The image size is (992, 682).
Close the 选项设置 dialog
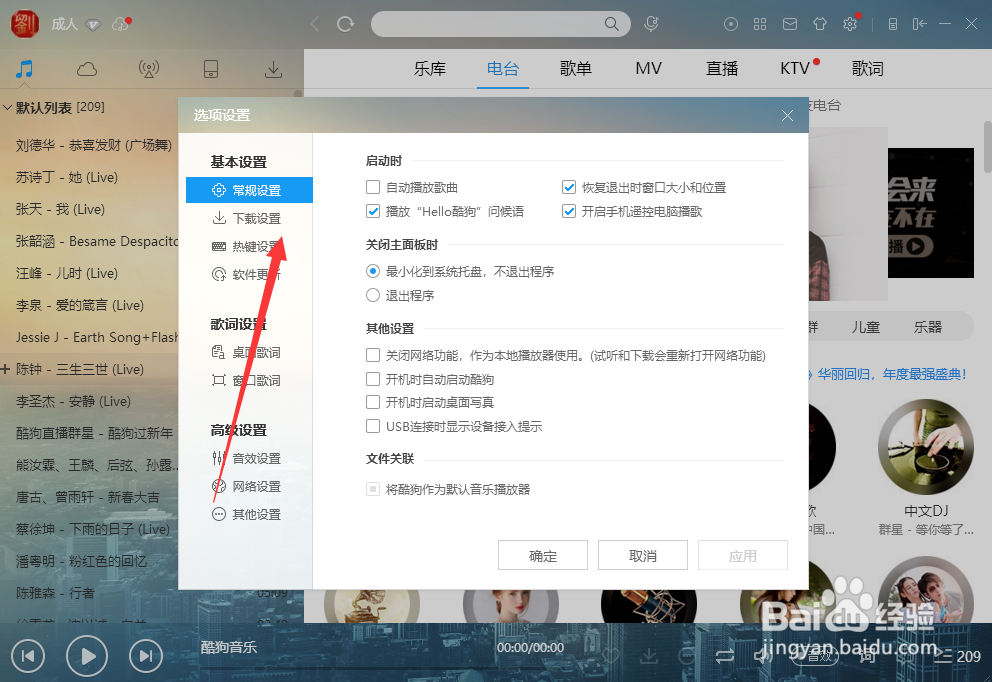tap(787, 115)
